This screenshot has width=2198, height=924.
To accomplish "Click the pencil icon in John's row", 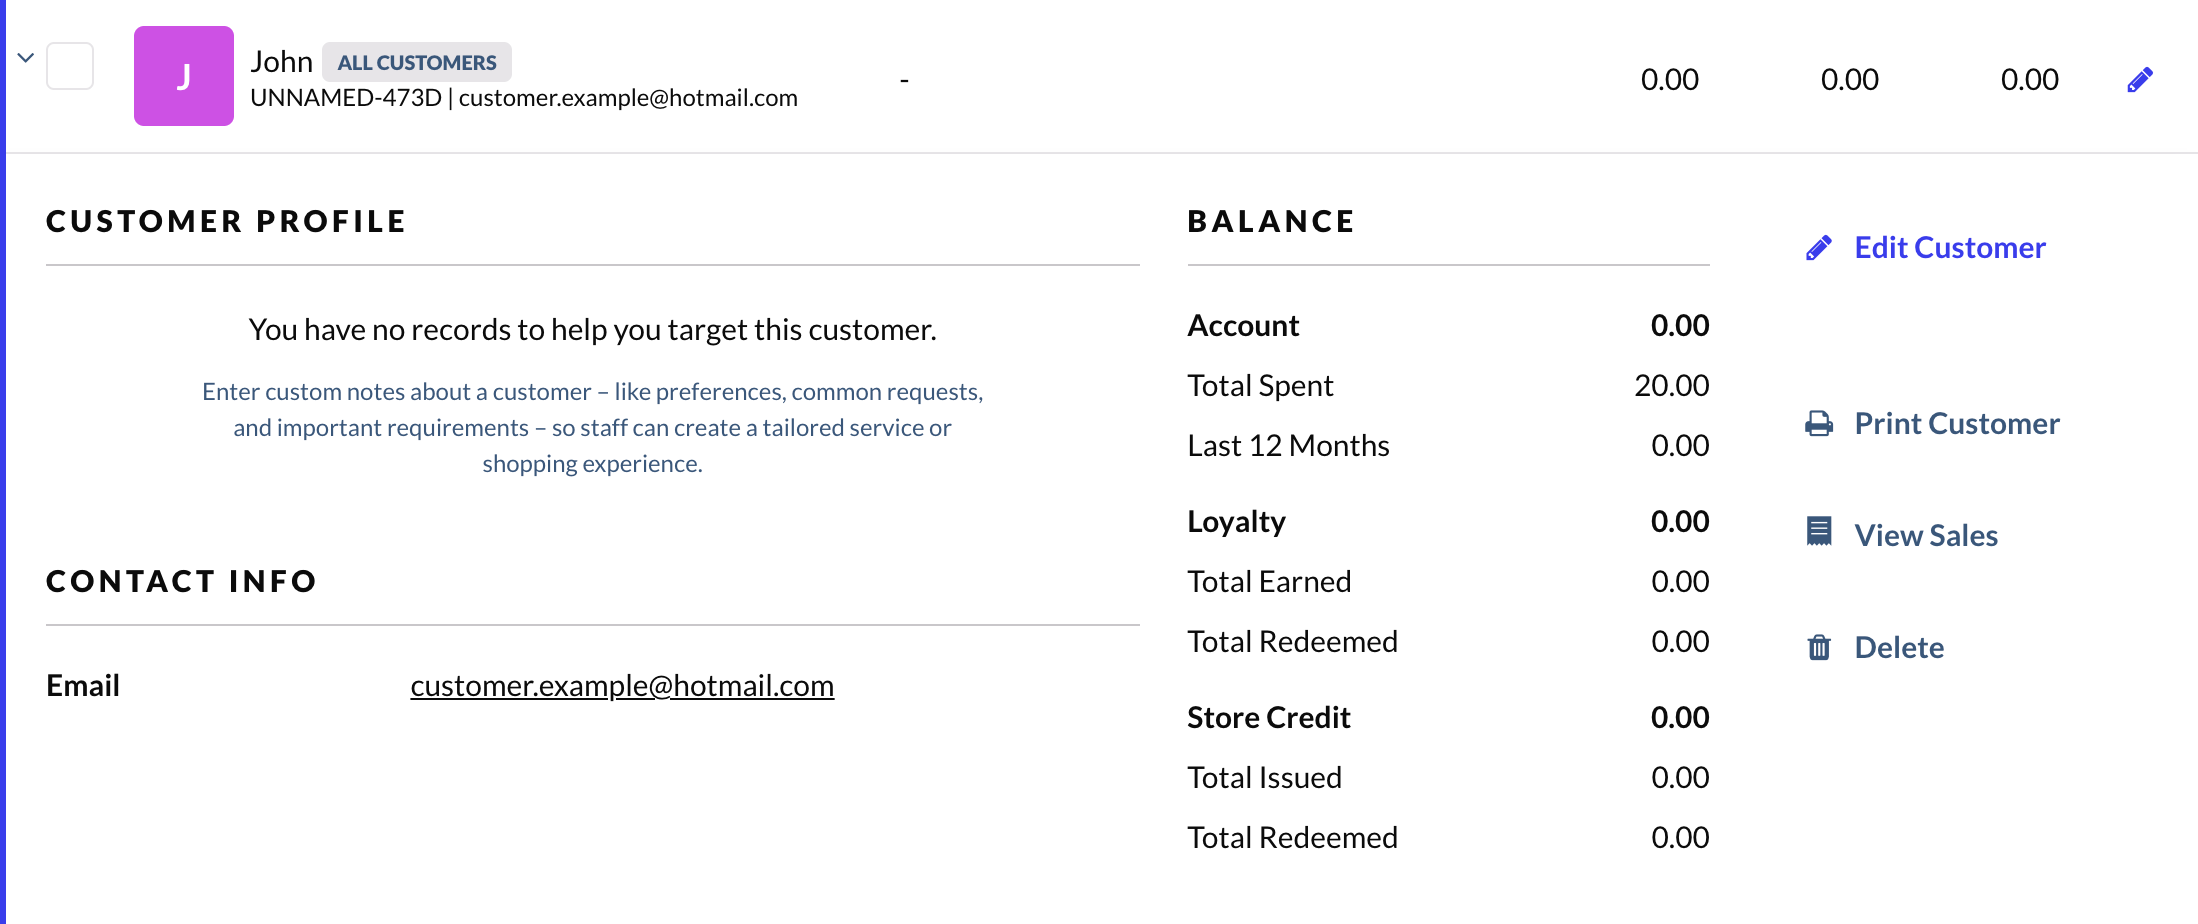I will coord(2139,80).
